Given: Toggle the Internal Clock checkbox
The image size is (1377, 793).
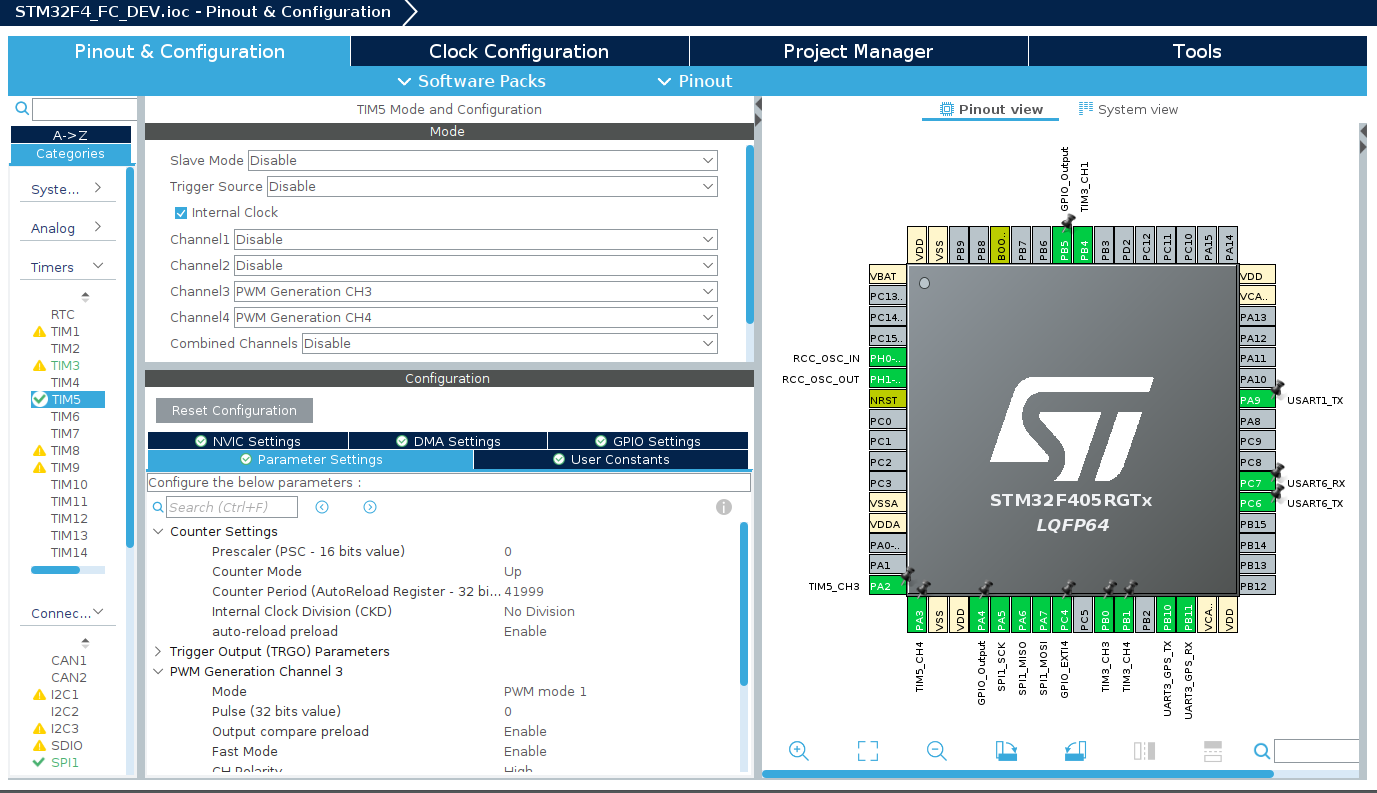Looking at the screenshot, I should click(x=181, y=212).
